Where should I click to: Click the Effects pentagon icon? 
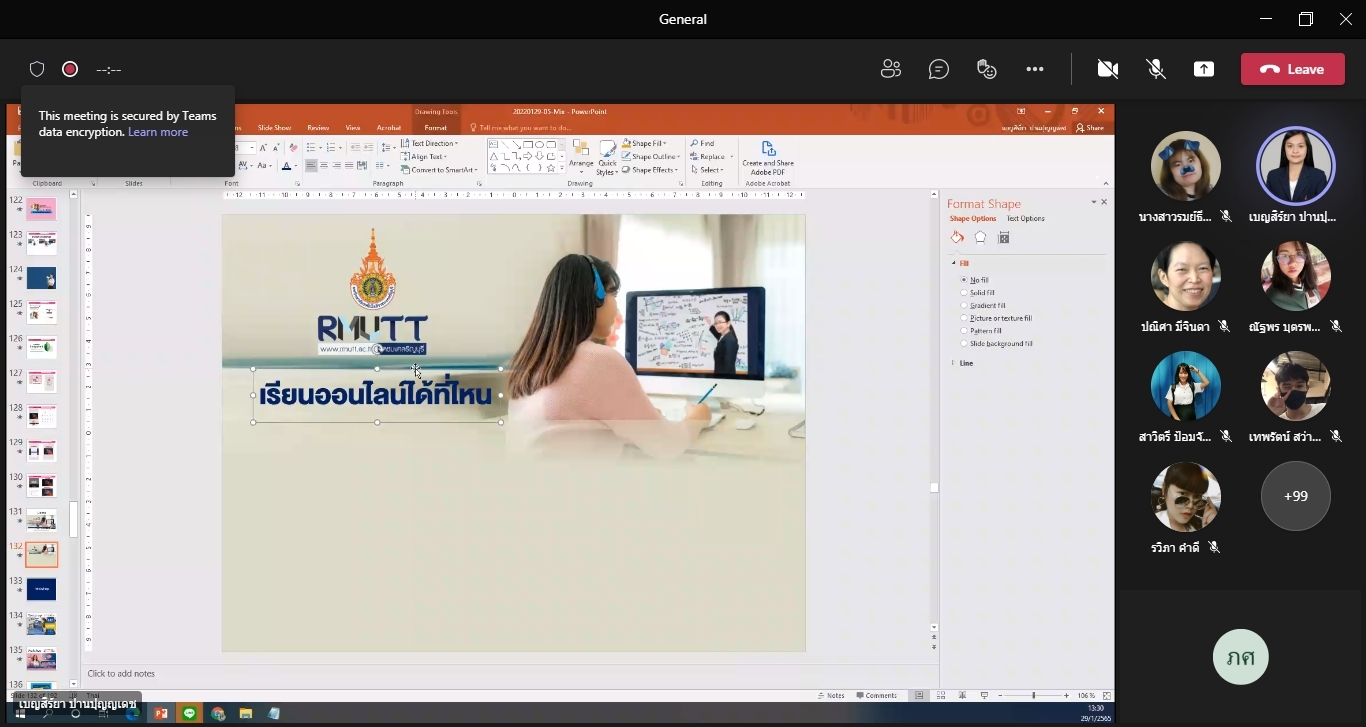(980, 238)
